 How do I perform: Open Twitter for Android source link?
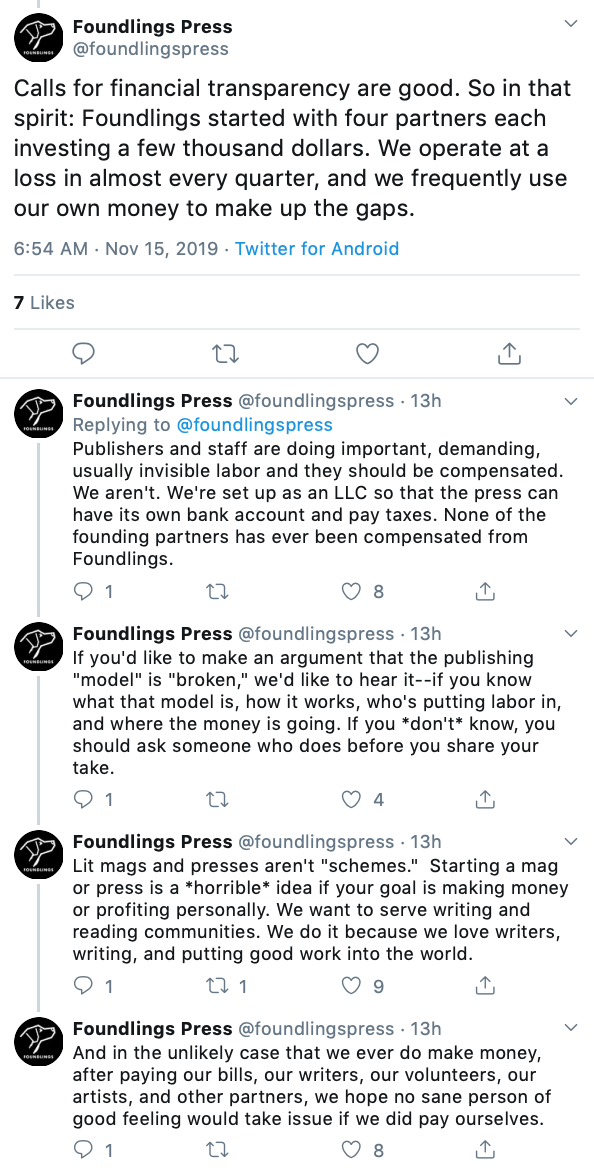pos(317,248)
